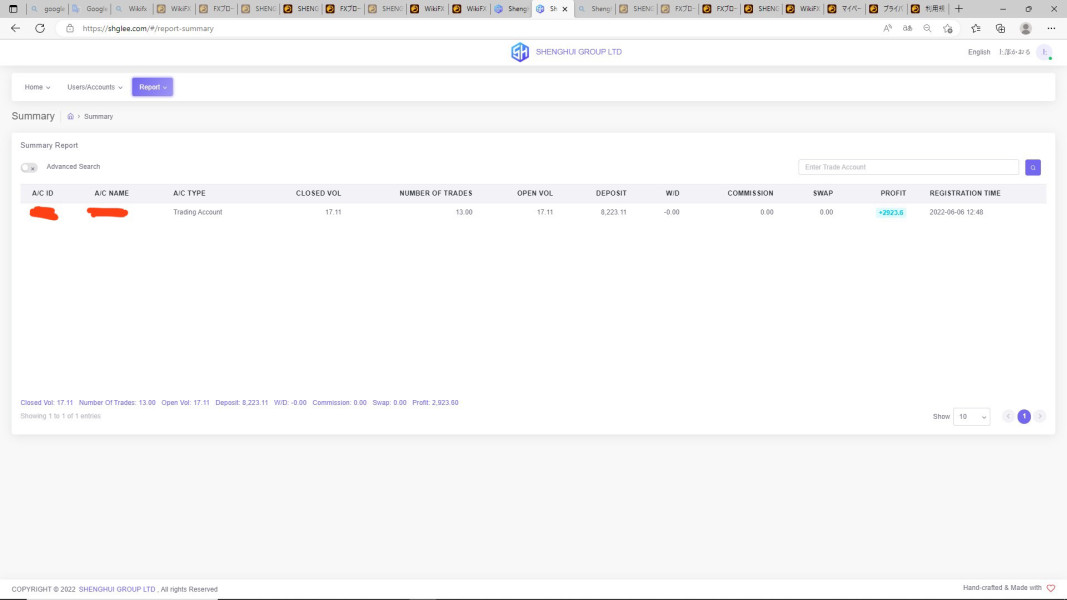The image size is (1067, 600).
Task: Click the Enter Trade Account input field
Action: (x=908, y=167)
